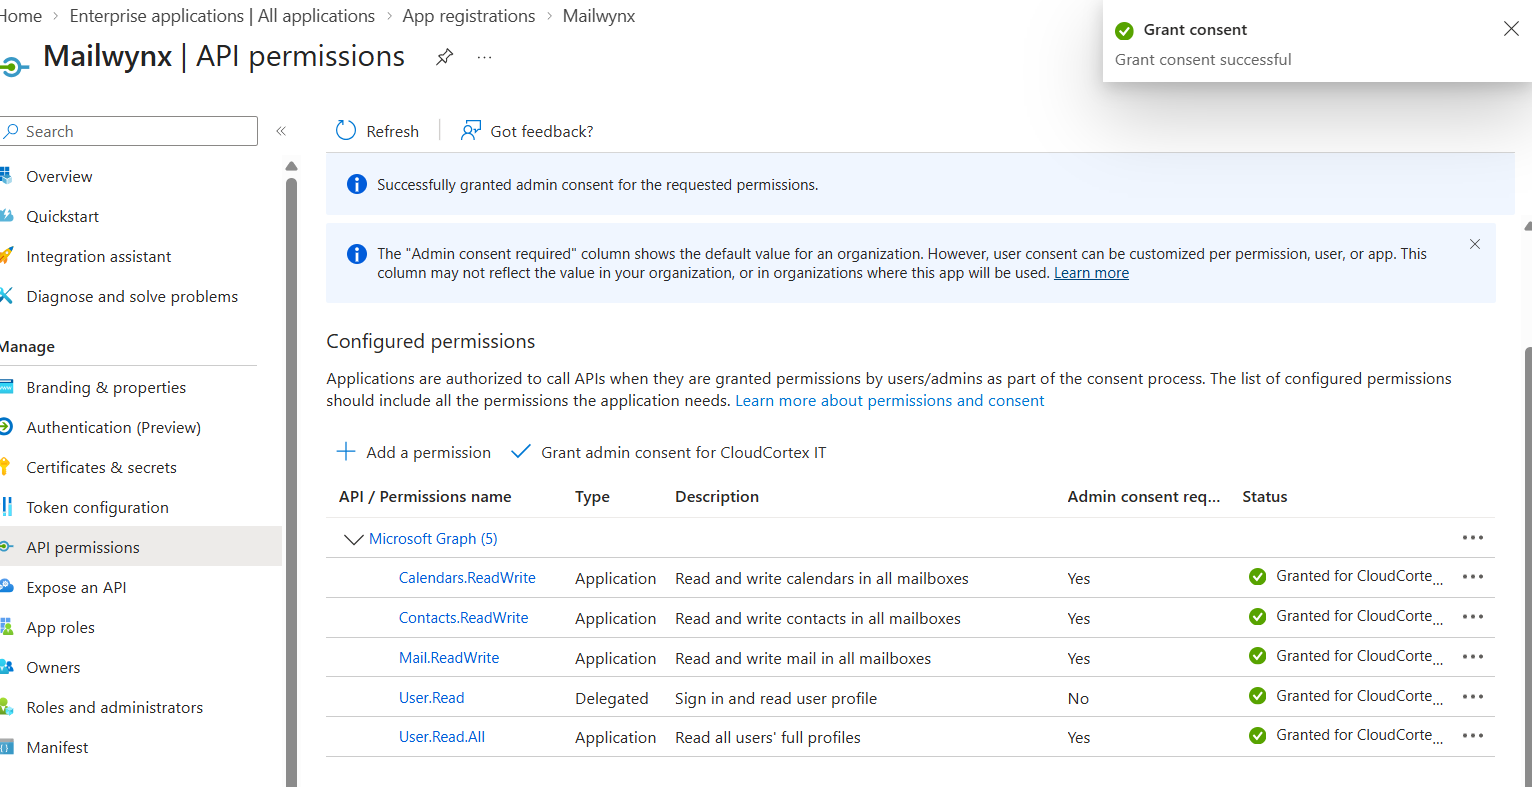Click the Mailwynx app icon beside title

click(x=13, y=67)
